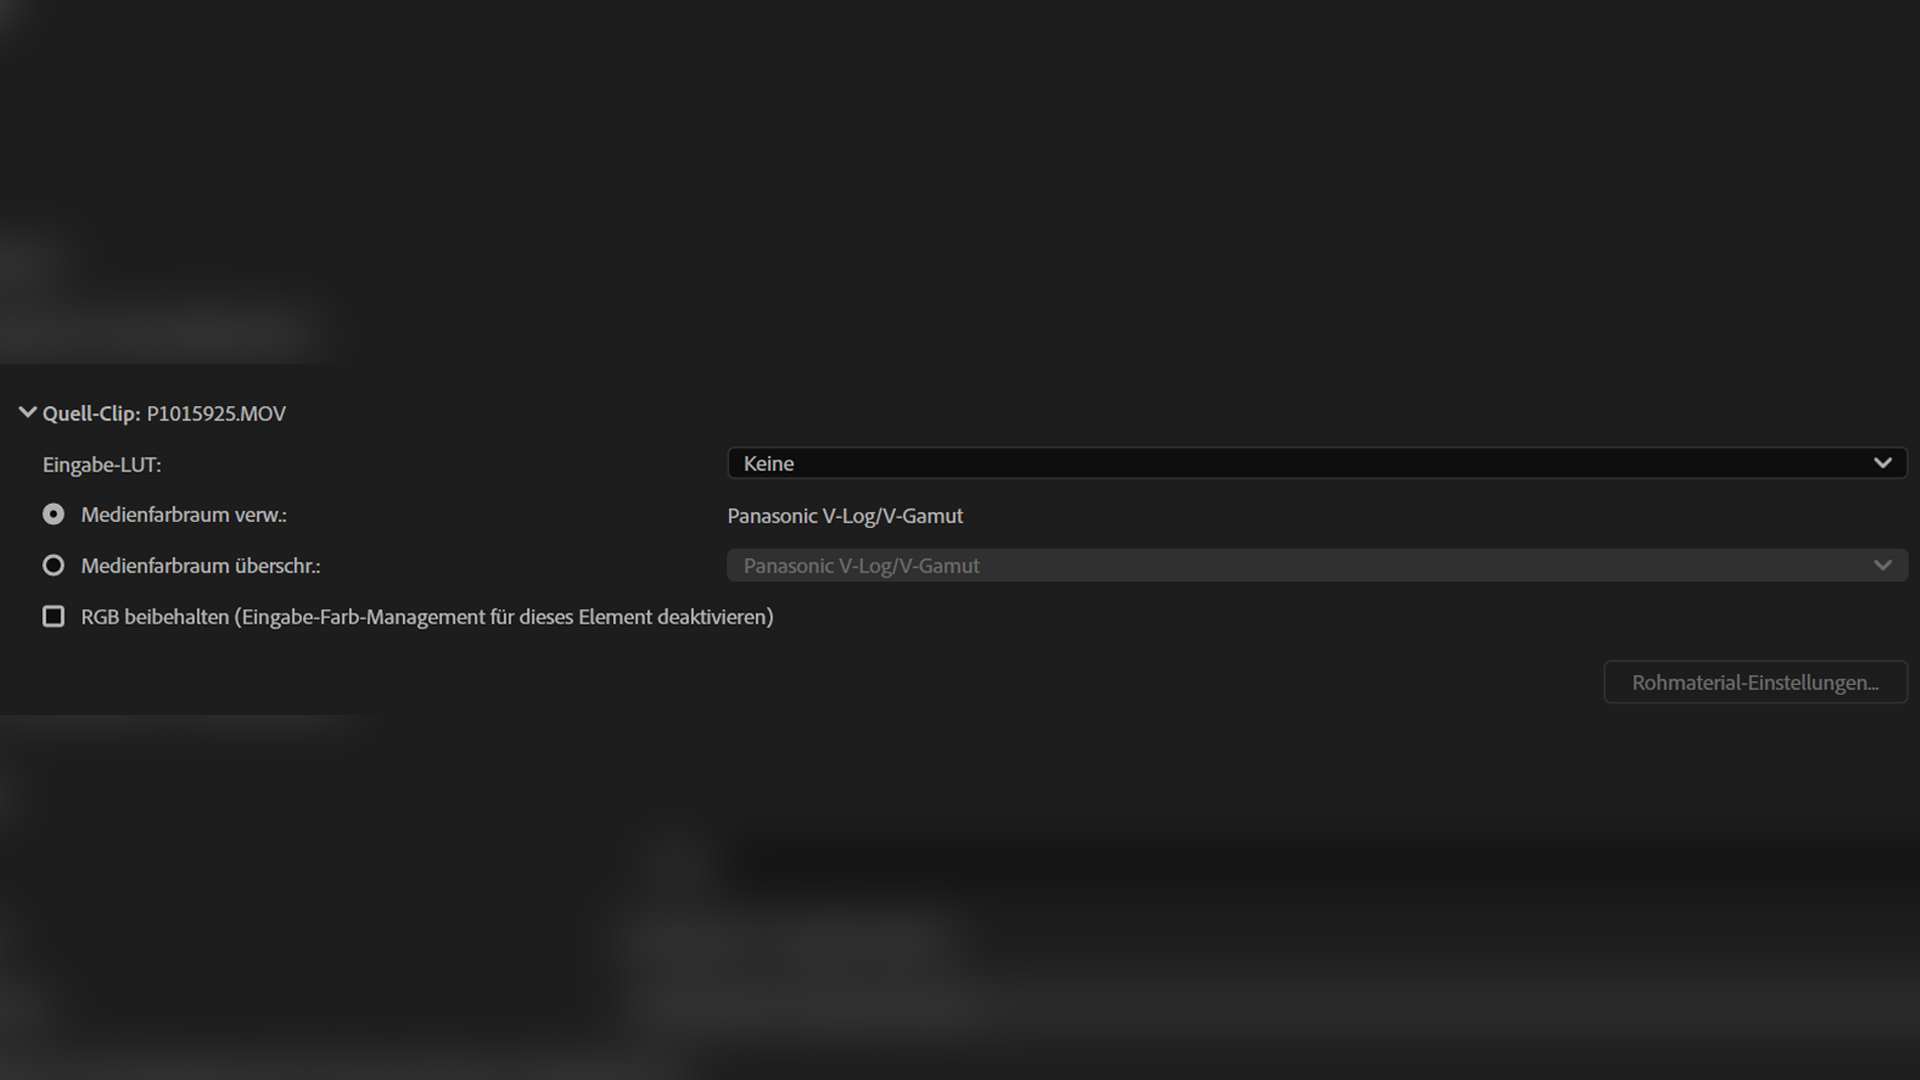1920x1080 pixels.
Task: Click the word Keine in the LUT field
Action: tap(768, 464)
